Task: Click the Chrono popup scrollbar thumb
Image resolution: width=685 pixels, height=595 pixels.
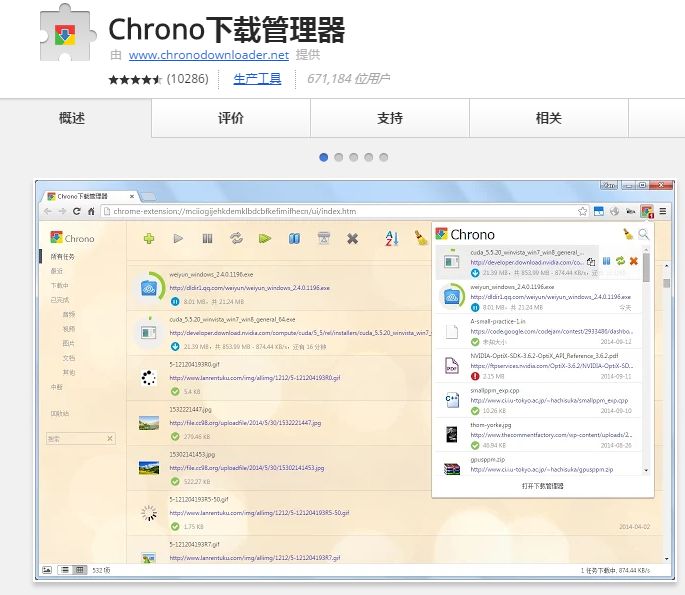Action: (x=646, y=267)
